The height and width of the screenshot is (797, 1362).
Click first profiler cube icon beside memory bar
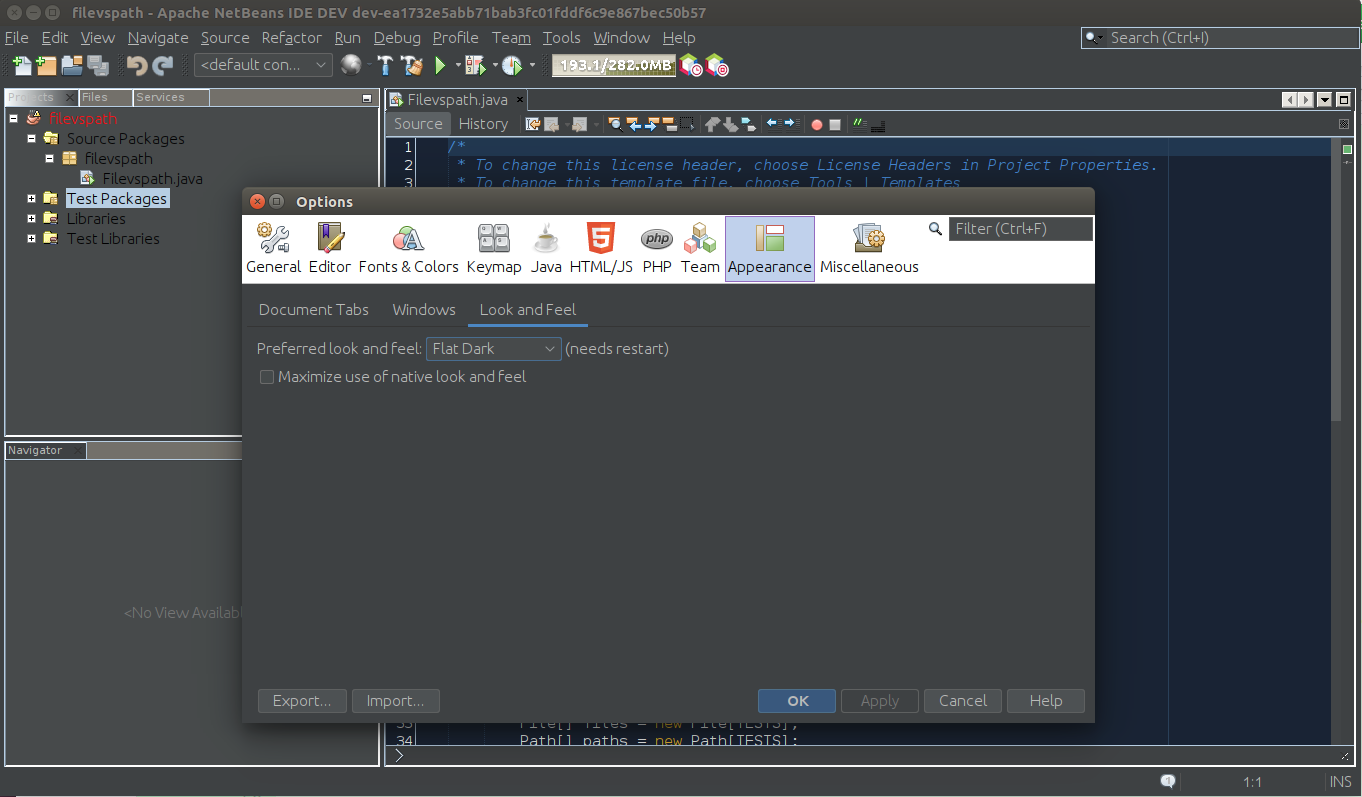click(690, 66)
